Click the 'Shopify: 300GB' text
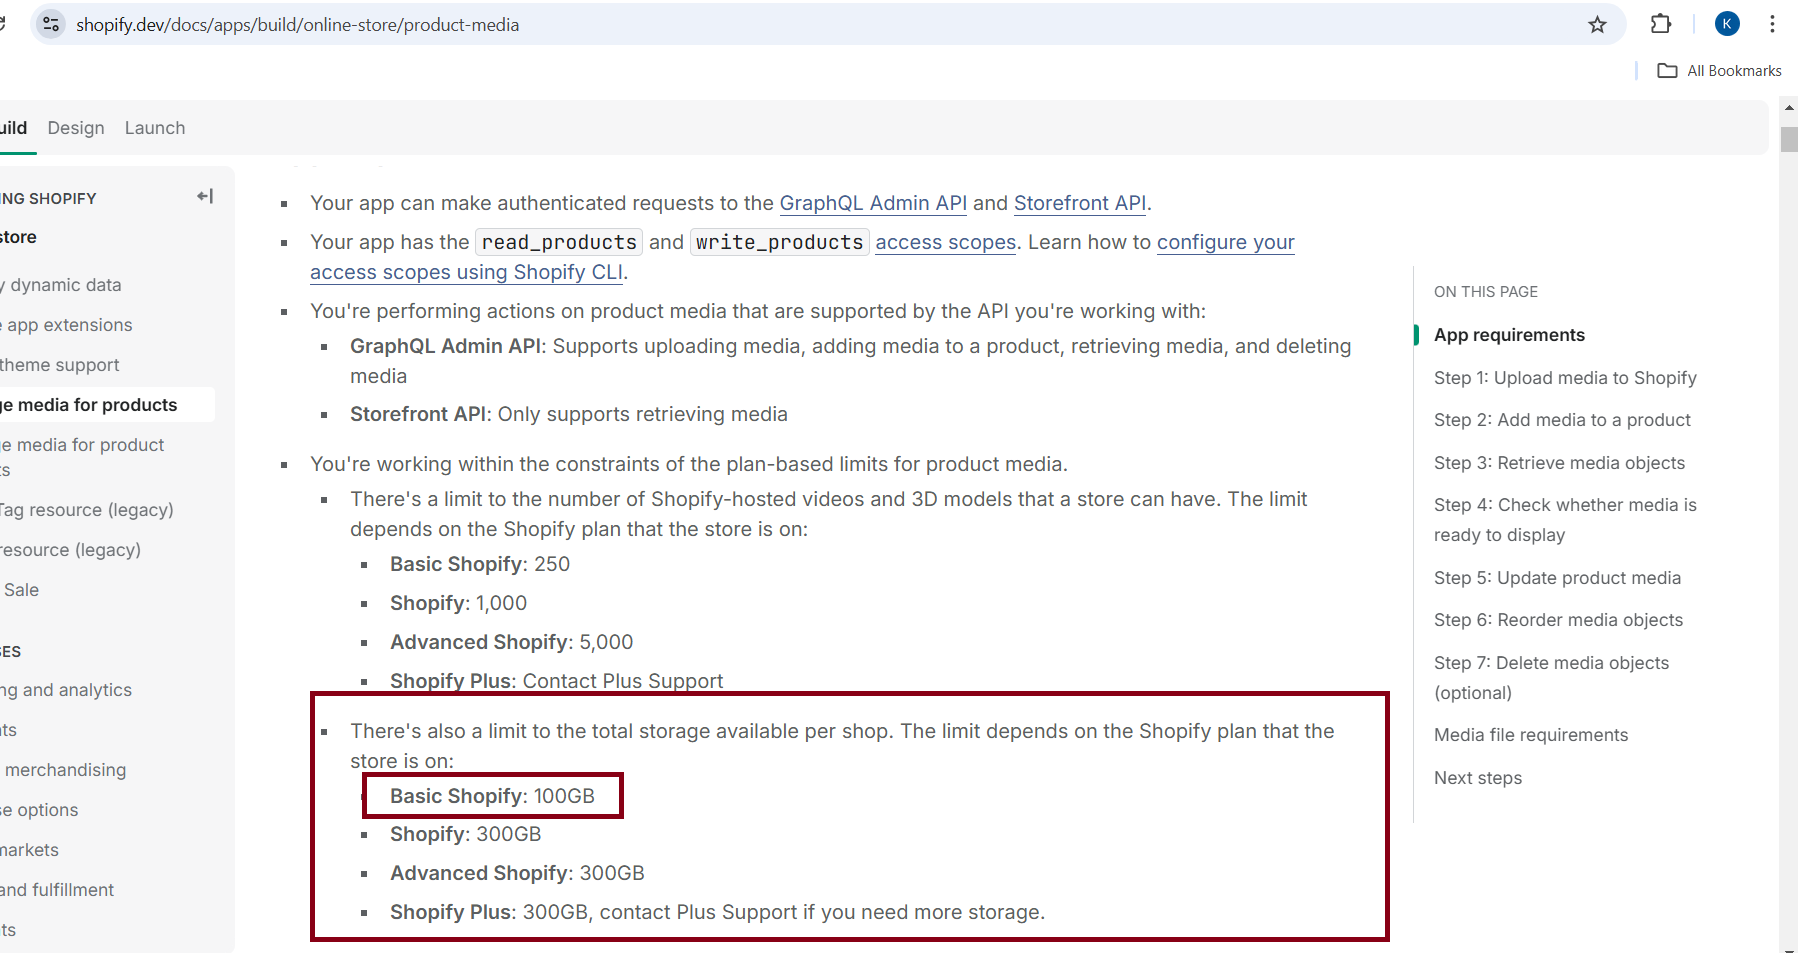This screenshot has width=1798, height=953. [x=465, y=834]
